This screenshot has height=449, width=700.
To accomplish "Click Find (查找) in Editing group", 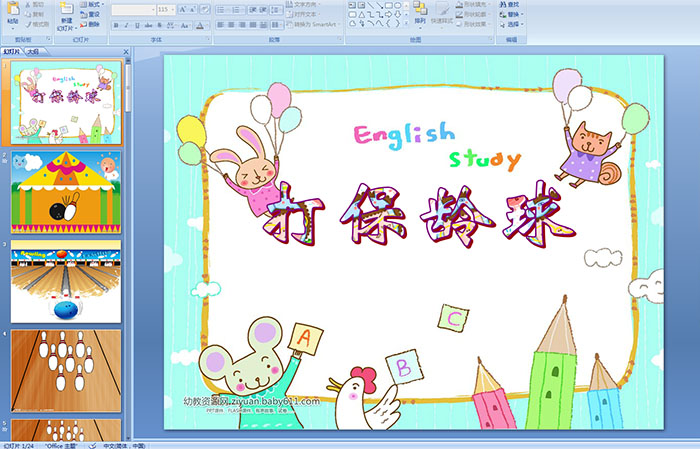I will point(509,4).
